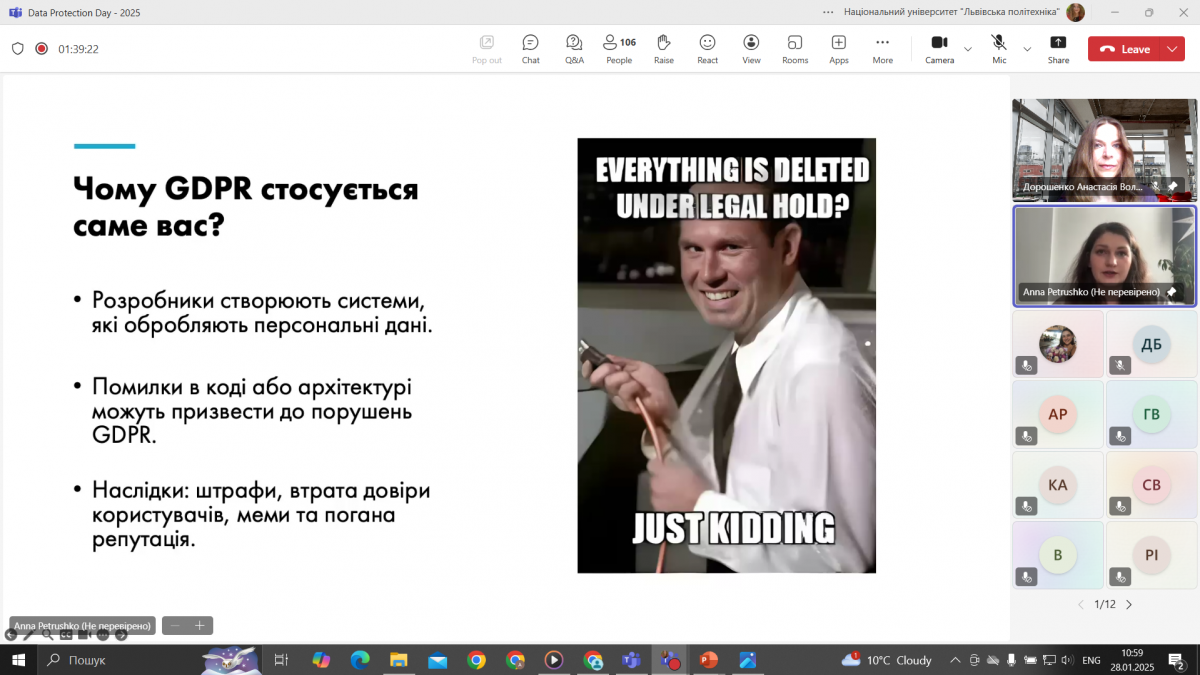Raise your hand in the meeting
The image size is (1200, 675).
point(663,48)
